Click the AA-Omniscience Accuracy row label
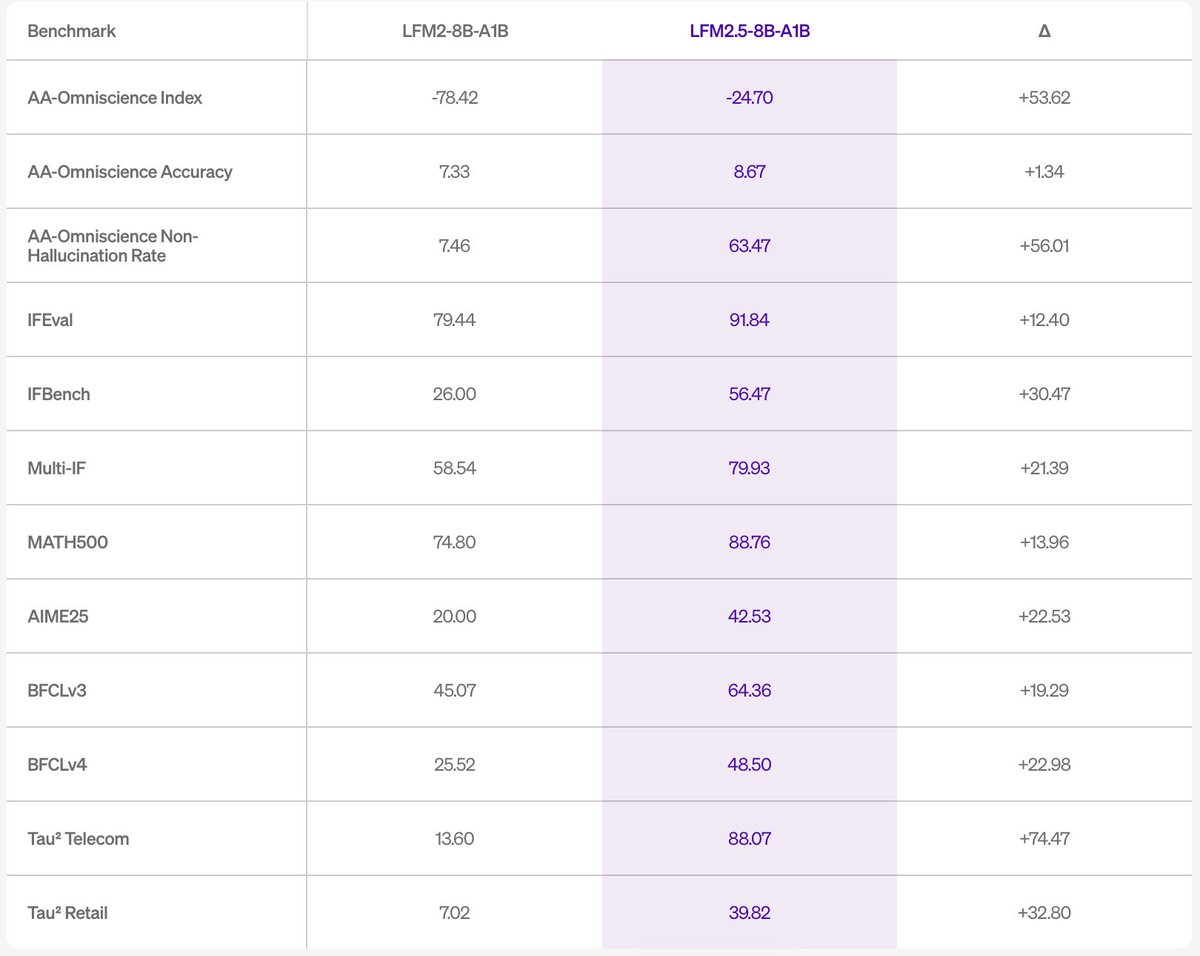The height and width of the screenshot is (956, 1200). [x=130, y=172]
